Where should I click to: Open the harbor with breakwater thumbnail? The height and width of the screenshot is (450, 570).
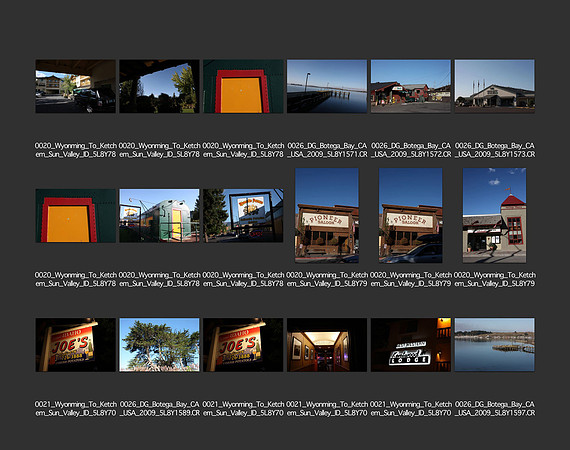tap(494, 345)
